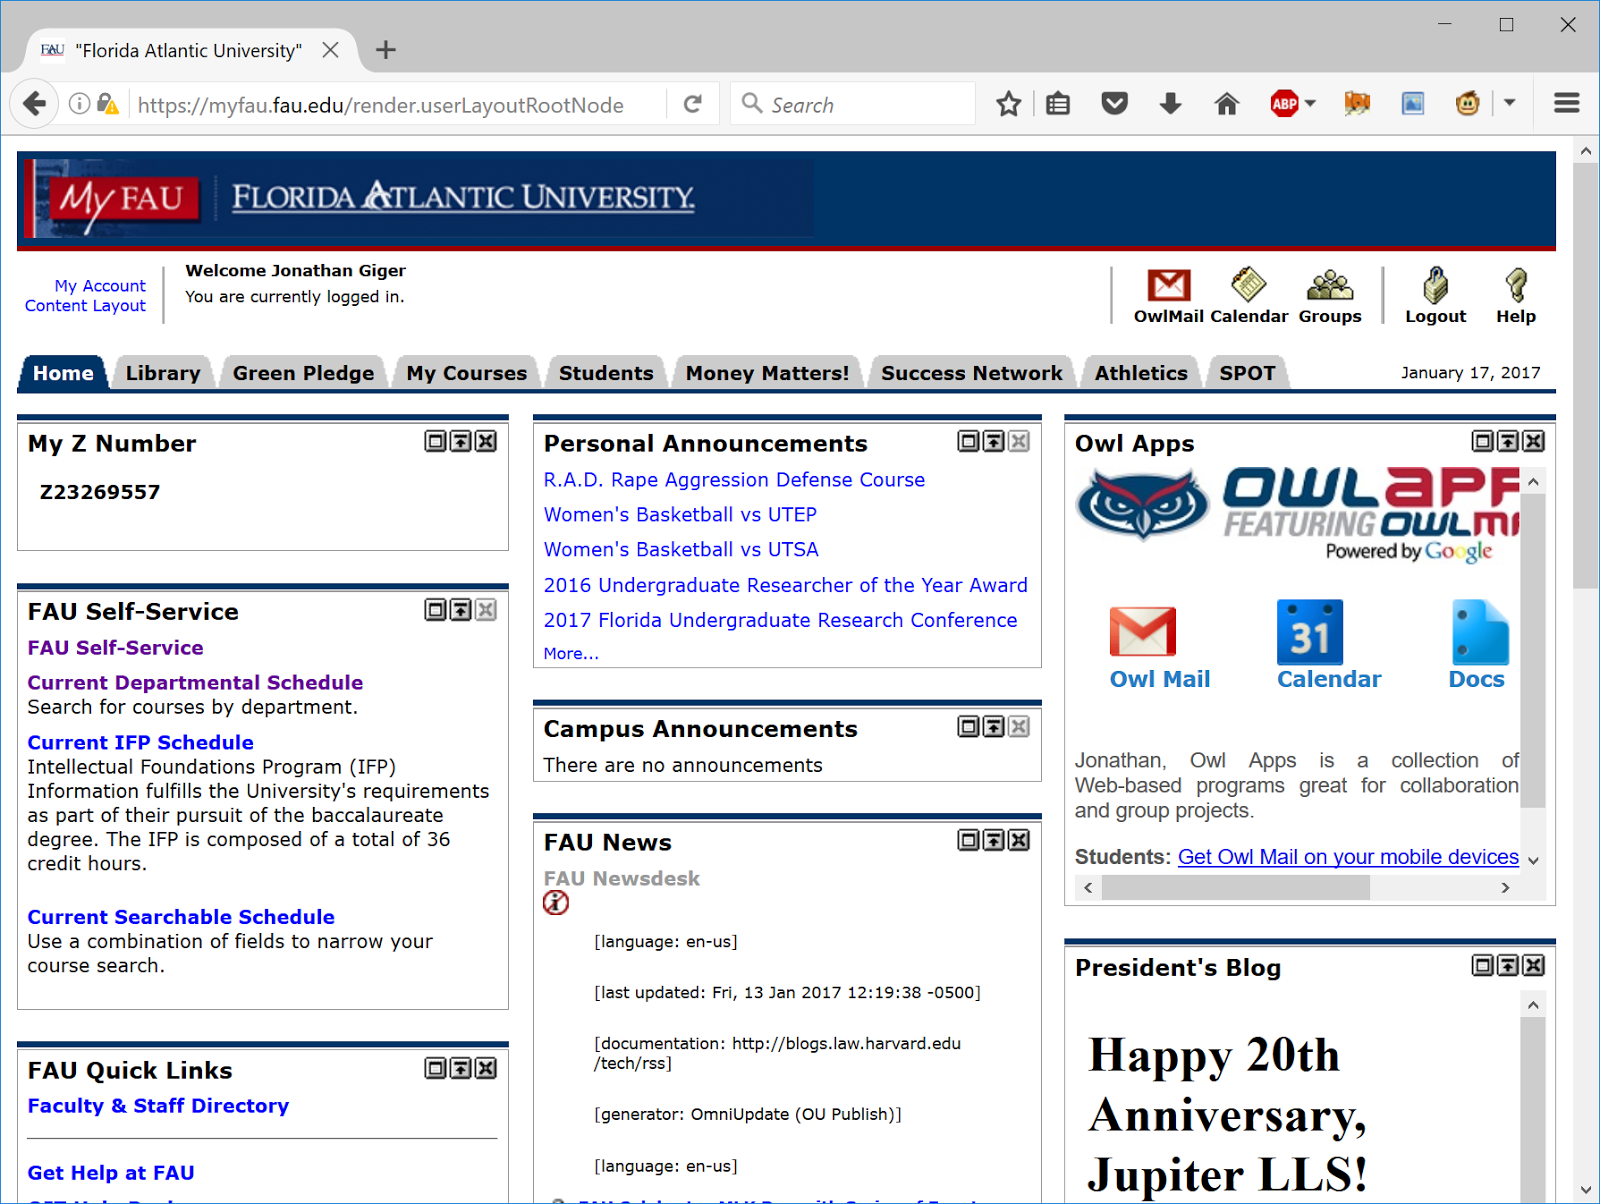Open the Students tab

pyautogui.click(x=606, y=373)
